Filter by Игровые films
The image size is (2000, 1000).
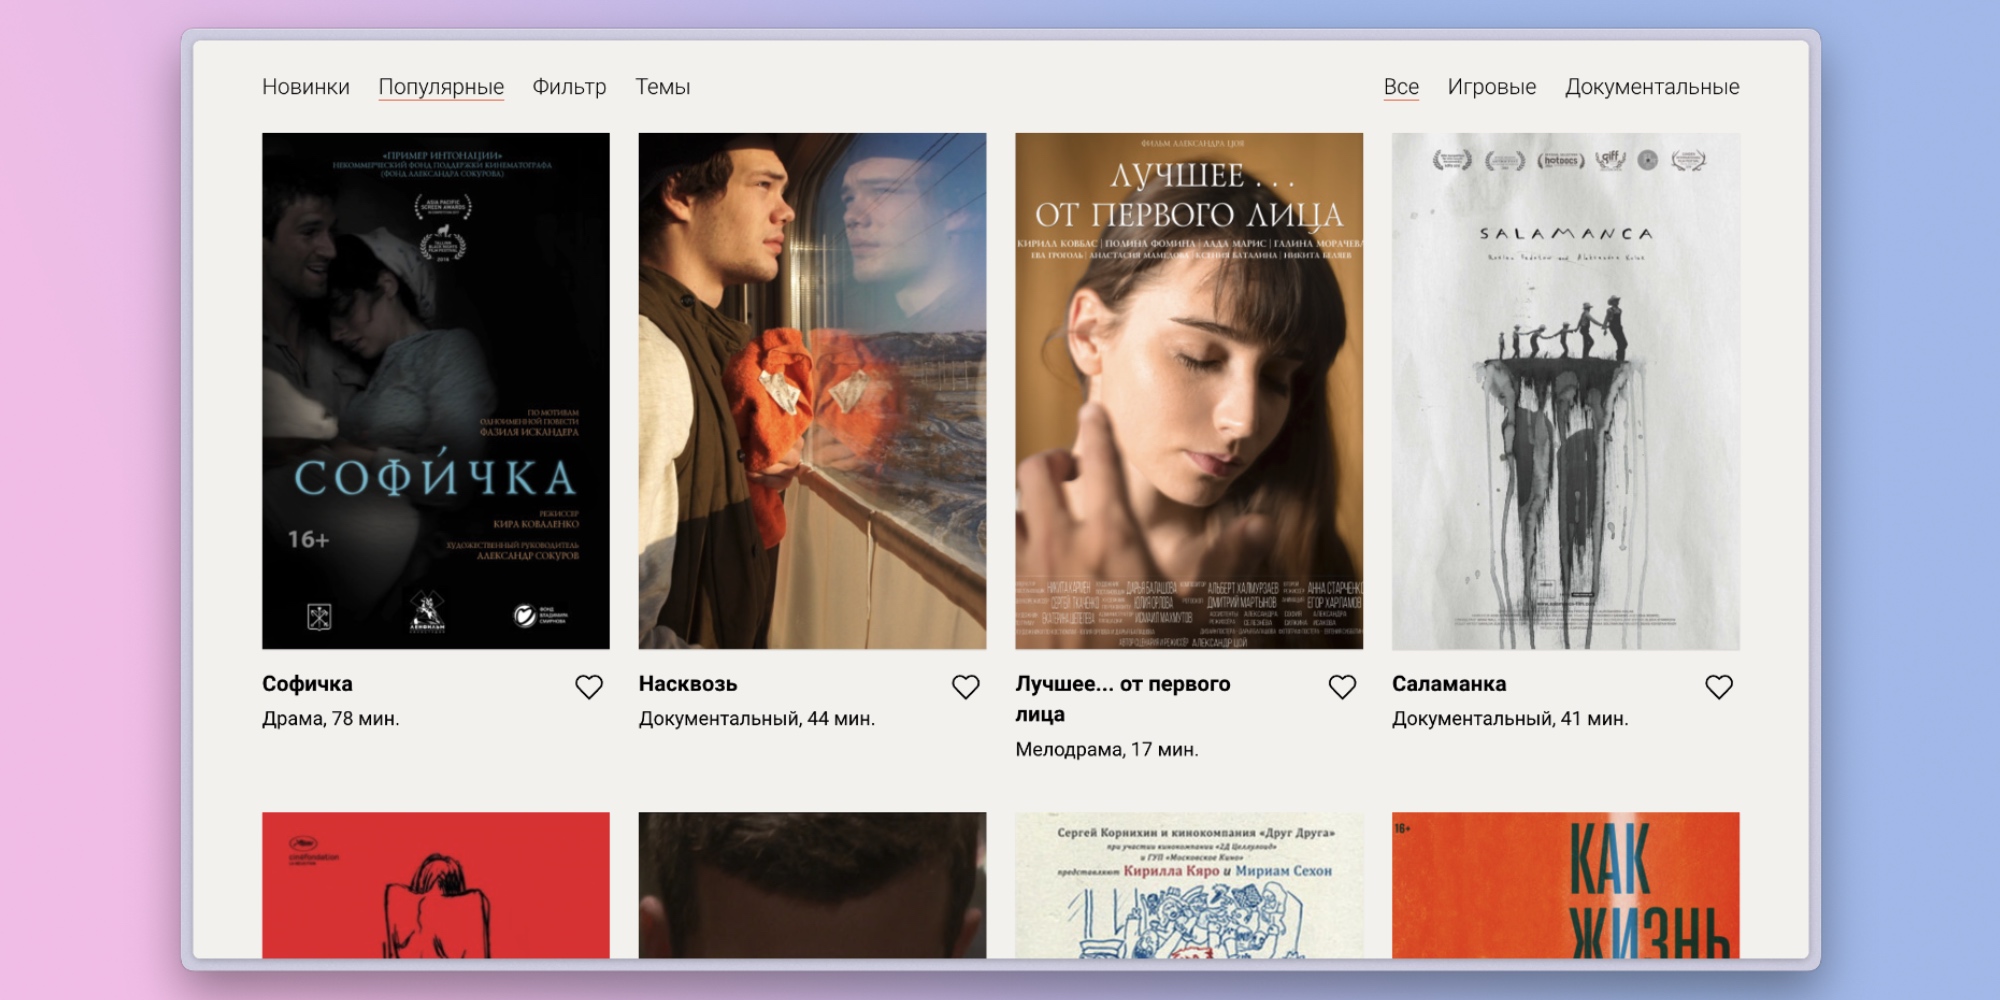click(x=1492, y=87)
